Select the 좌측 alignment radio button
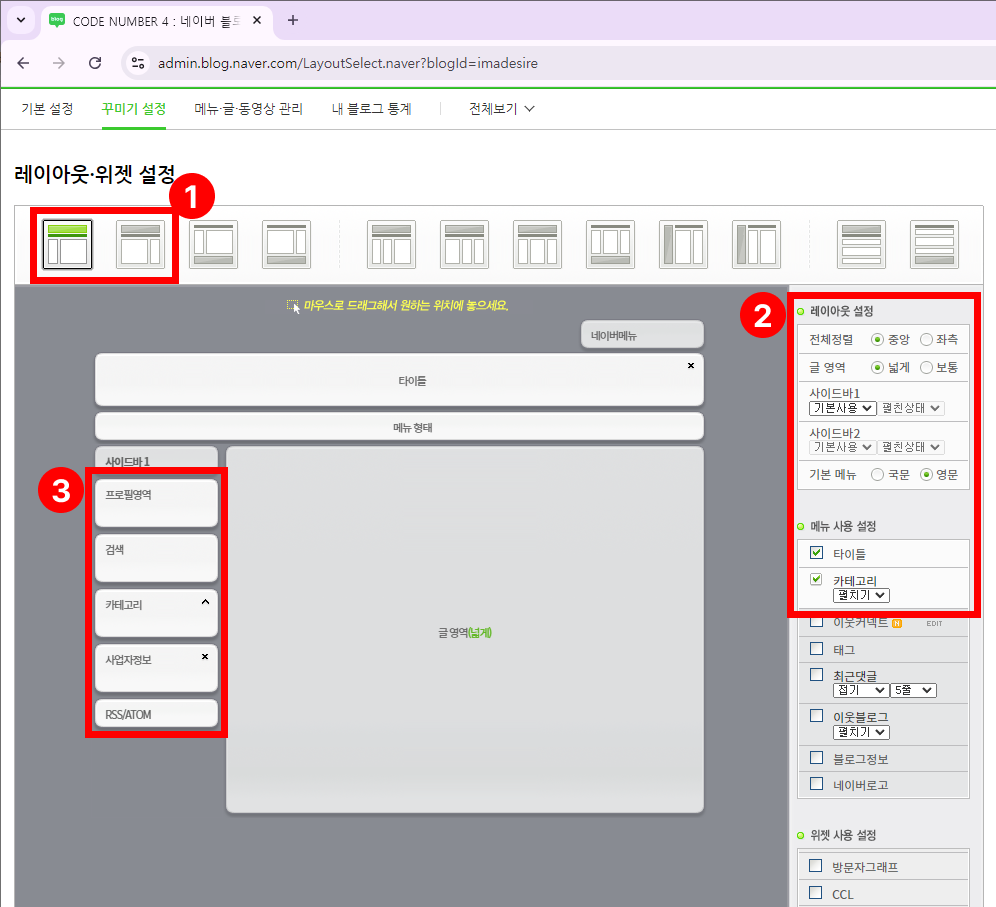This screenshot has width=996, height=907. click(926, 340)
